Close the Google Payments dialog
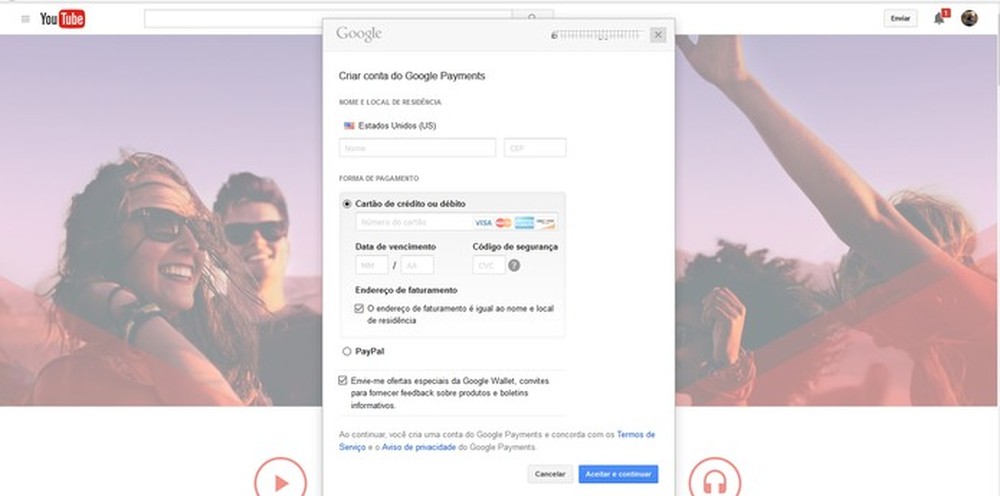1000x496 pixels. pos(658,34)
